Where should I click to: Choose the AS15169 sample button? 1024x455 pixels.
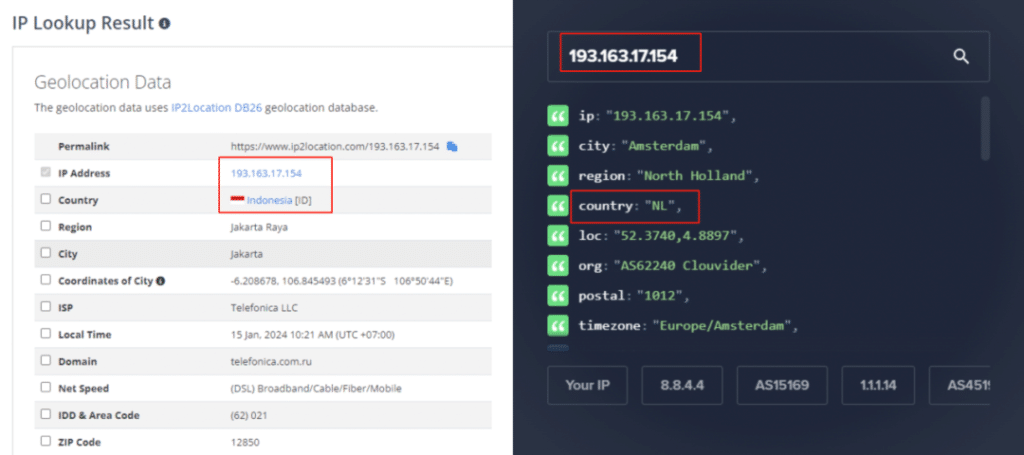[782, 385]
